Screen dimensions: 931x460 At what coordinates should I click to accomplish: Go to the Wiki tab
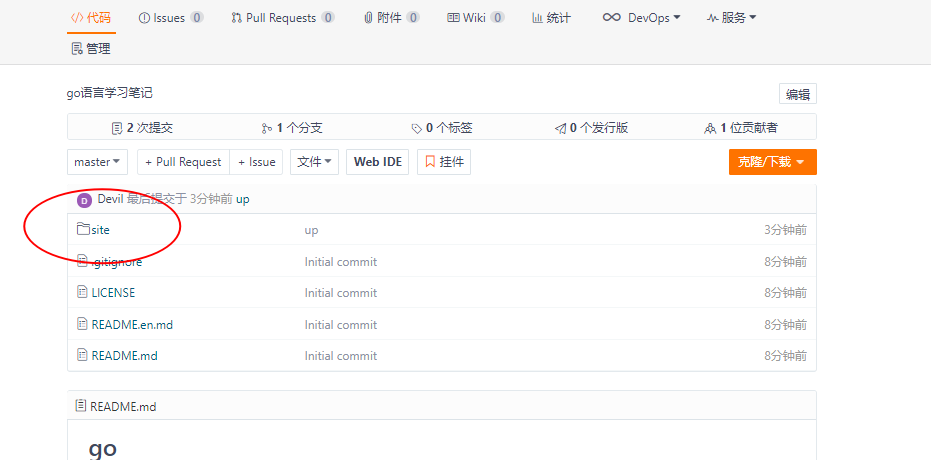[x=475, y=18]
